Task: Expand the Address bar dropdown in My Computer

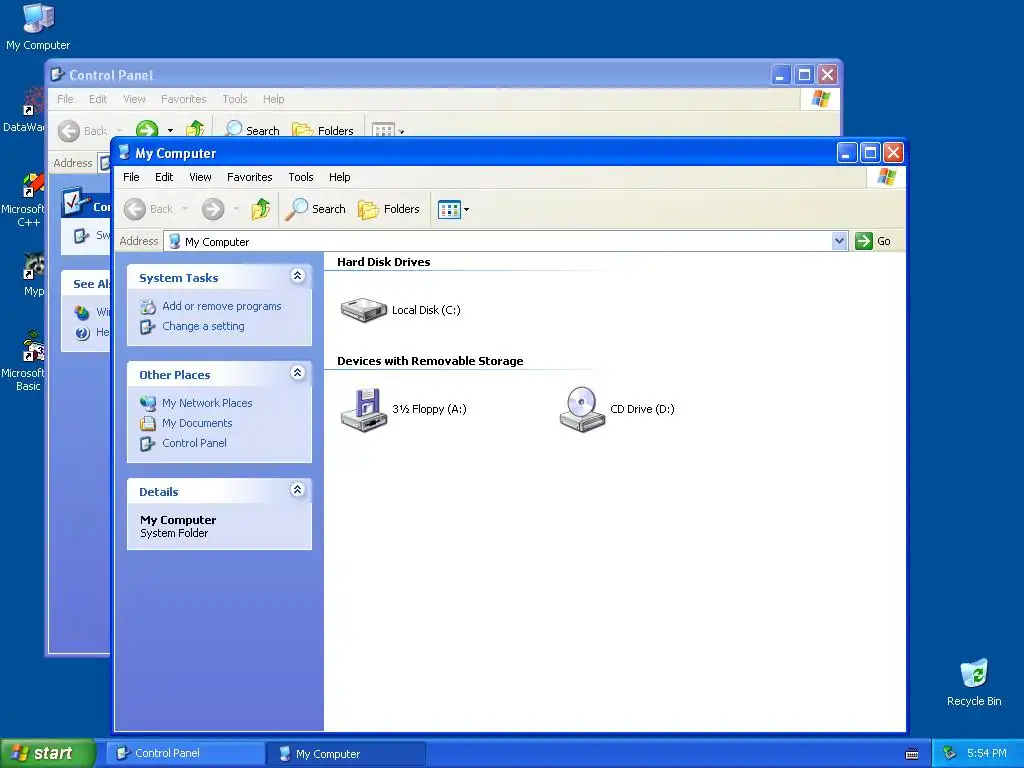Action: click(839, 241)
